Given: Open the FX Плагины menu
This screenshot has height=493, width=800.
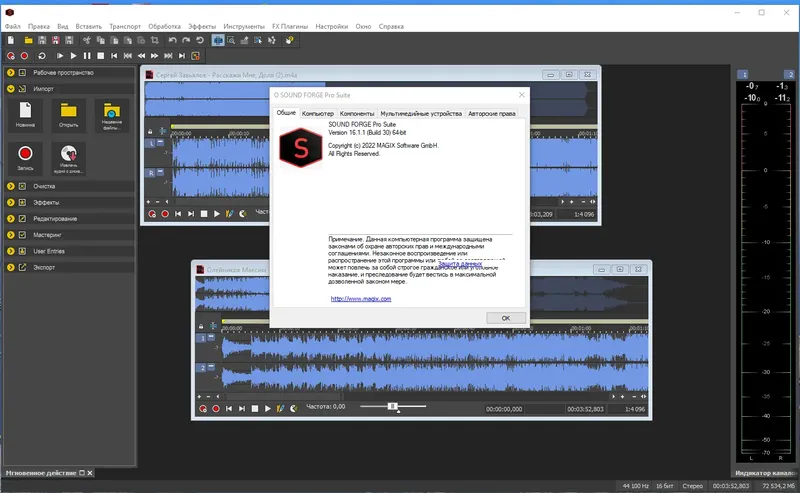Looking at the screenshot, I should [290, 27].
